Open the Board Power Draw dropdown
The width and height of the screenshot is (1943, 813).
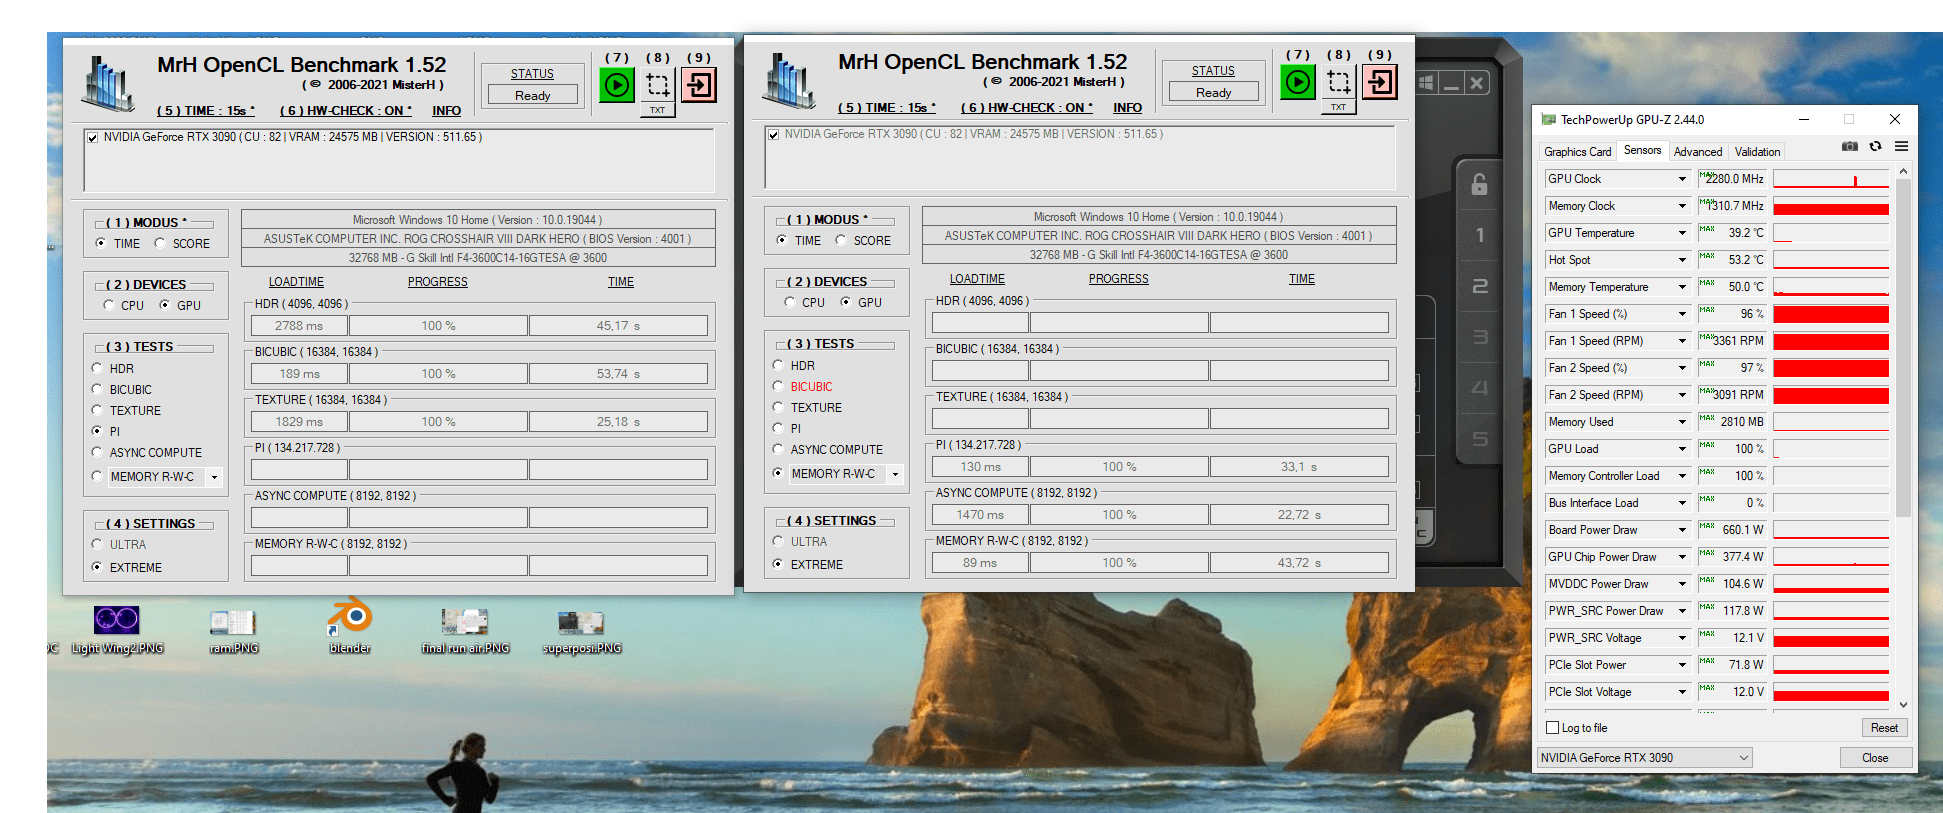click(1682, 530)
